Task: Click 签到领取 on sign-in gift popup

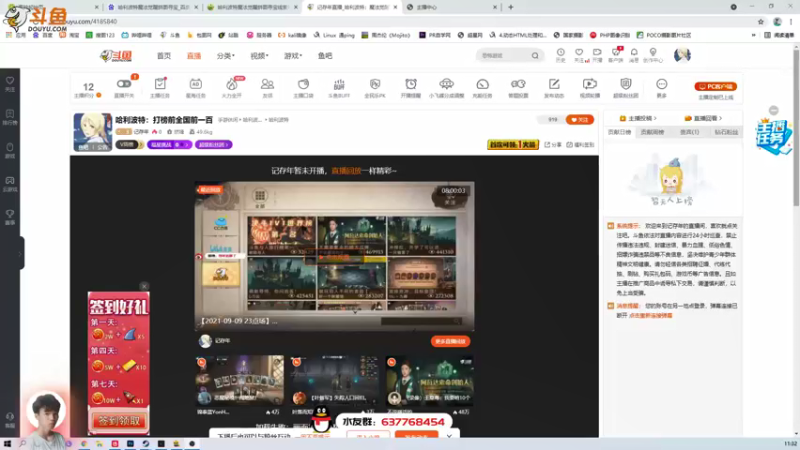Action: tap(119, 421)
